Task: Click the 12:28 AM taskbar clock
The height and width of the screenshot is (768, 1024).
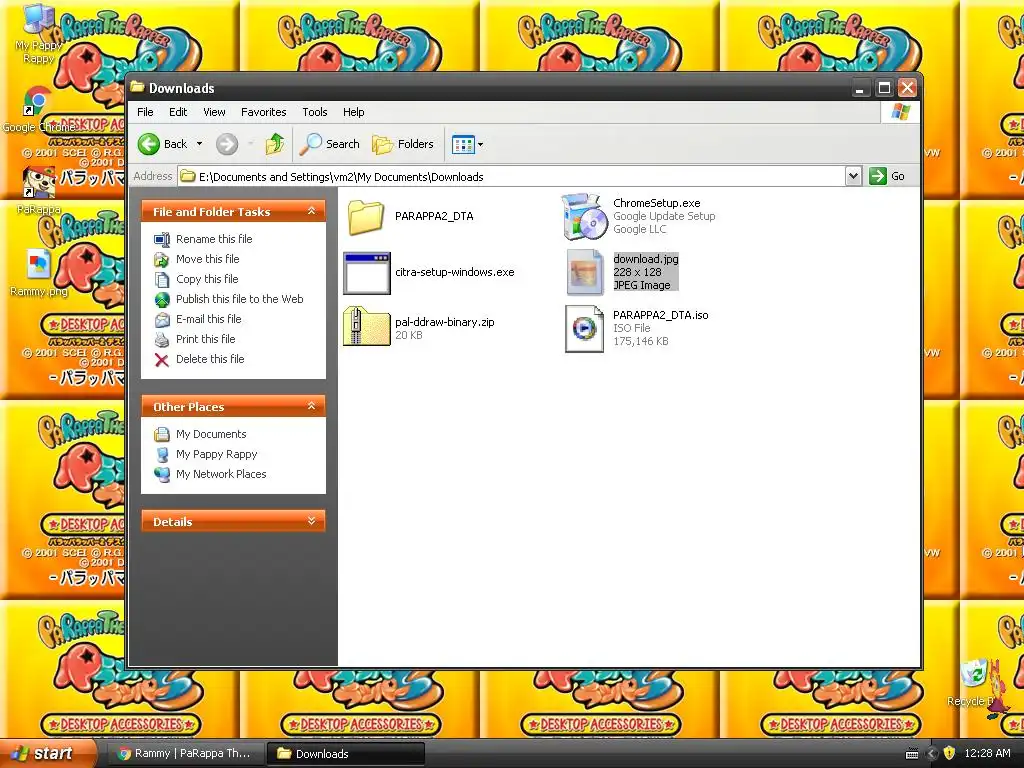Action: click(x=987, y=754)
